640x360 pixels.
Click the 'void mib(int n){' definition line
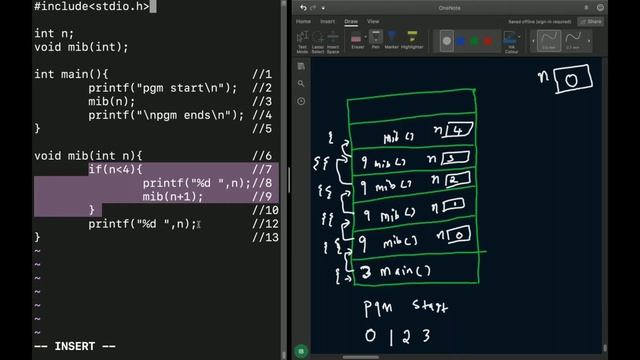[88, 156]
